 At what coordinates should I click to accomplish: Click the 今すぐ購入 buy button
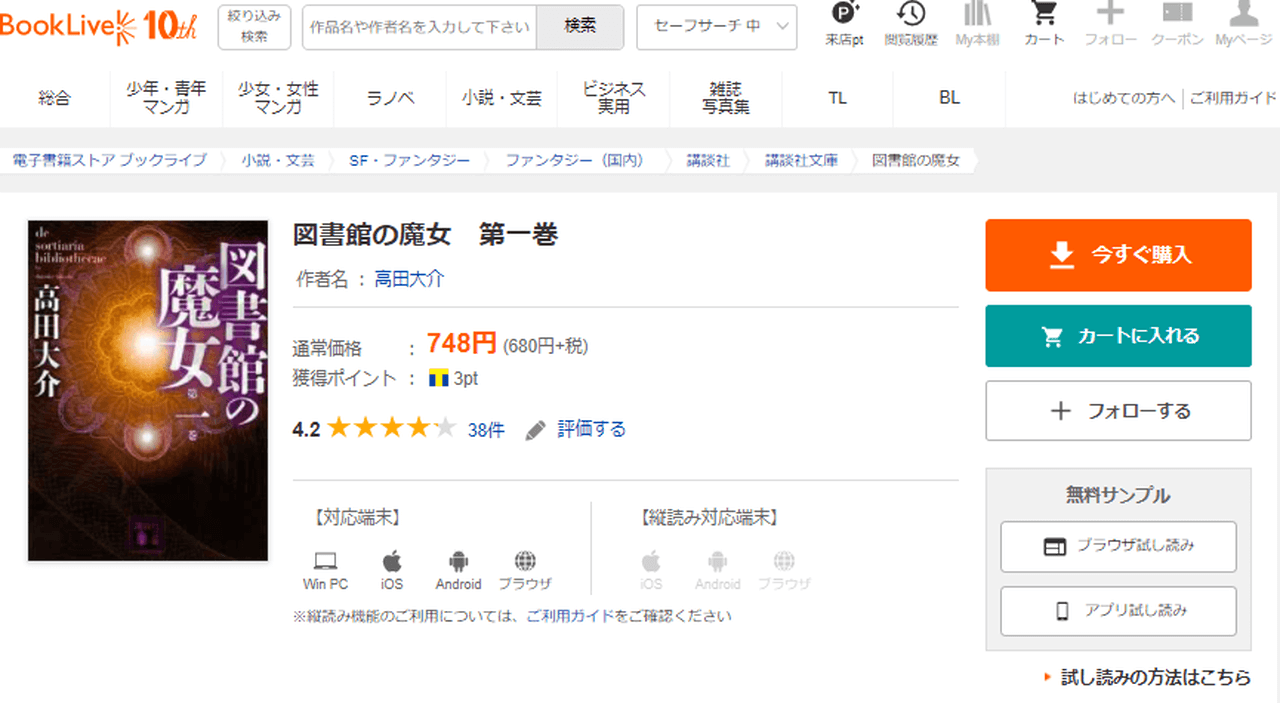(x=1118, y=255)
